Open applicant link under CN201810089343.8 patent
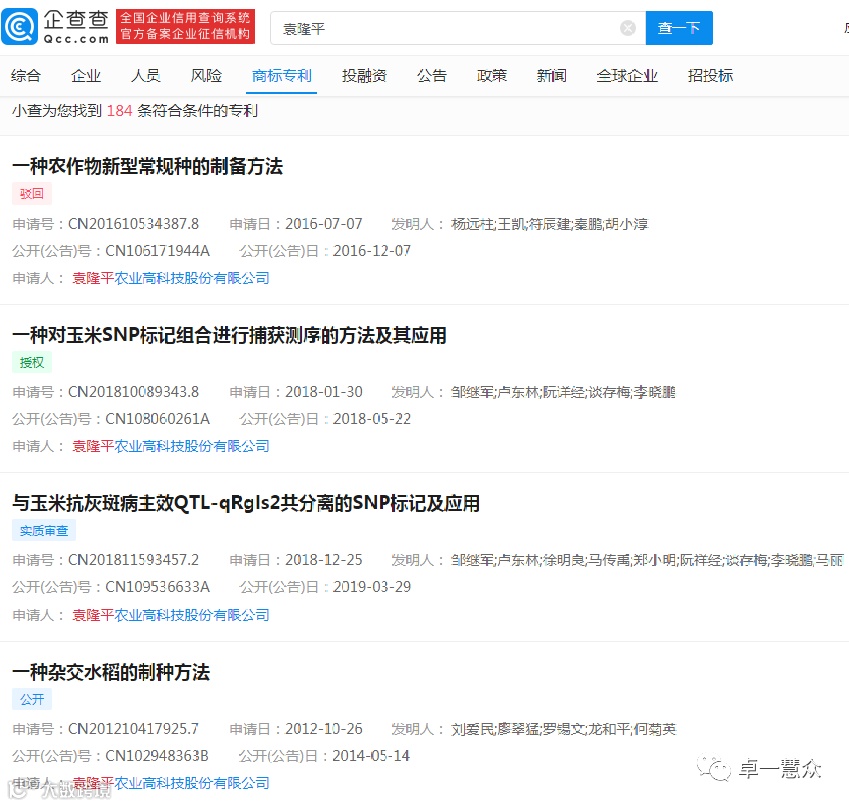Screen dimensions: 849x806 pyautogui.click(x=171, y=446)
